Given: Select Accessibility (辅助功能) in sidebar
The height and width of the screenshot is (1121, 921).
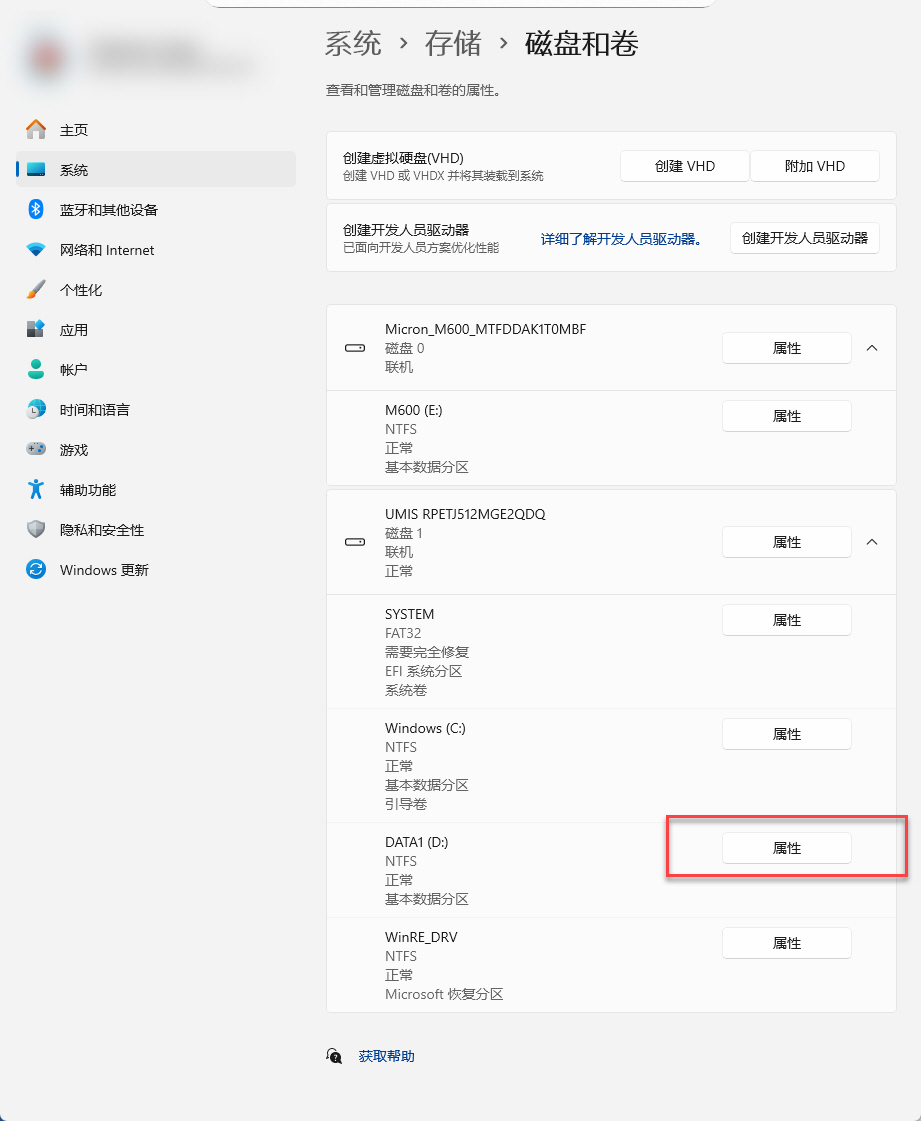Looking at the screenshot, I should 88,490.
